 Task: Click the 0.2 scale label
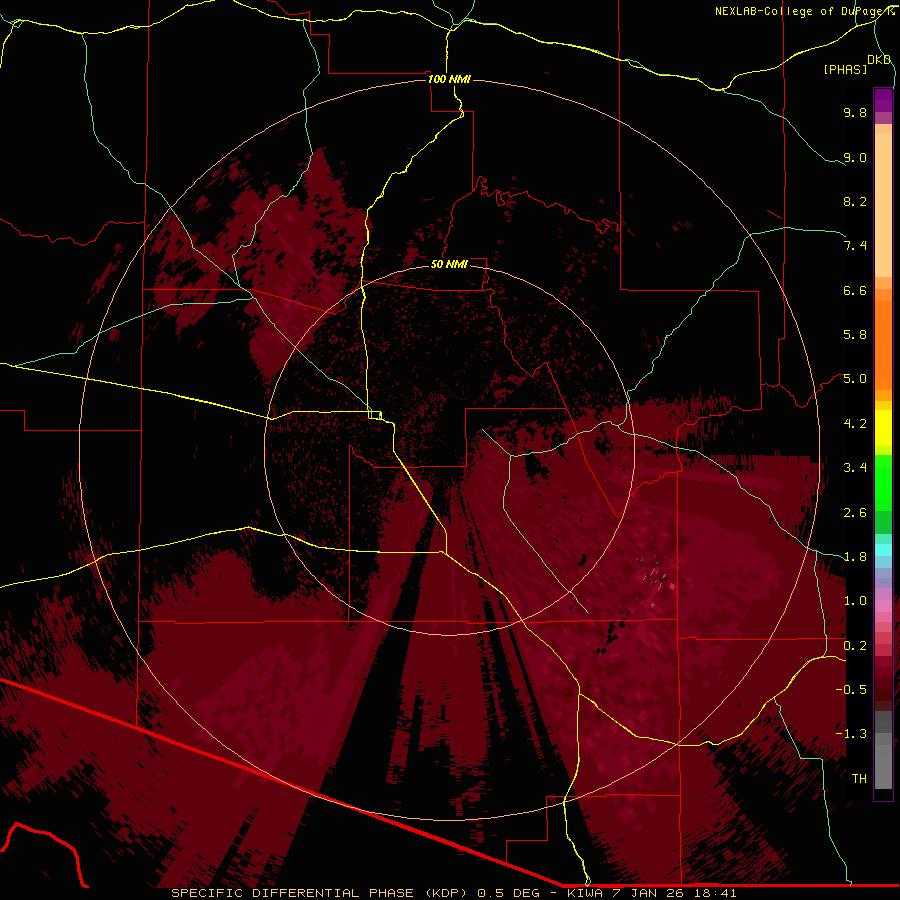(x=855, y=646)
